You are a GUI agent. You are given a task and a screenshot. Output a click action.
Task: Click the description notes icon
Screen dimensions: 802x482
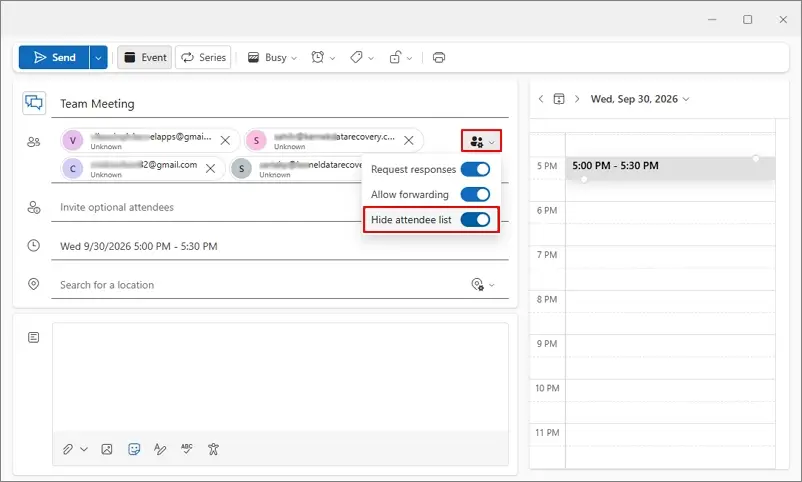pos(34,337)
